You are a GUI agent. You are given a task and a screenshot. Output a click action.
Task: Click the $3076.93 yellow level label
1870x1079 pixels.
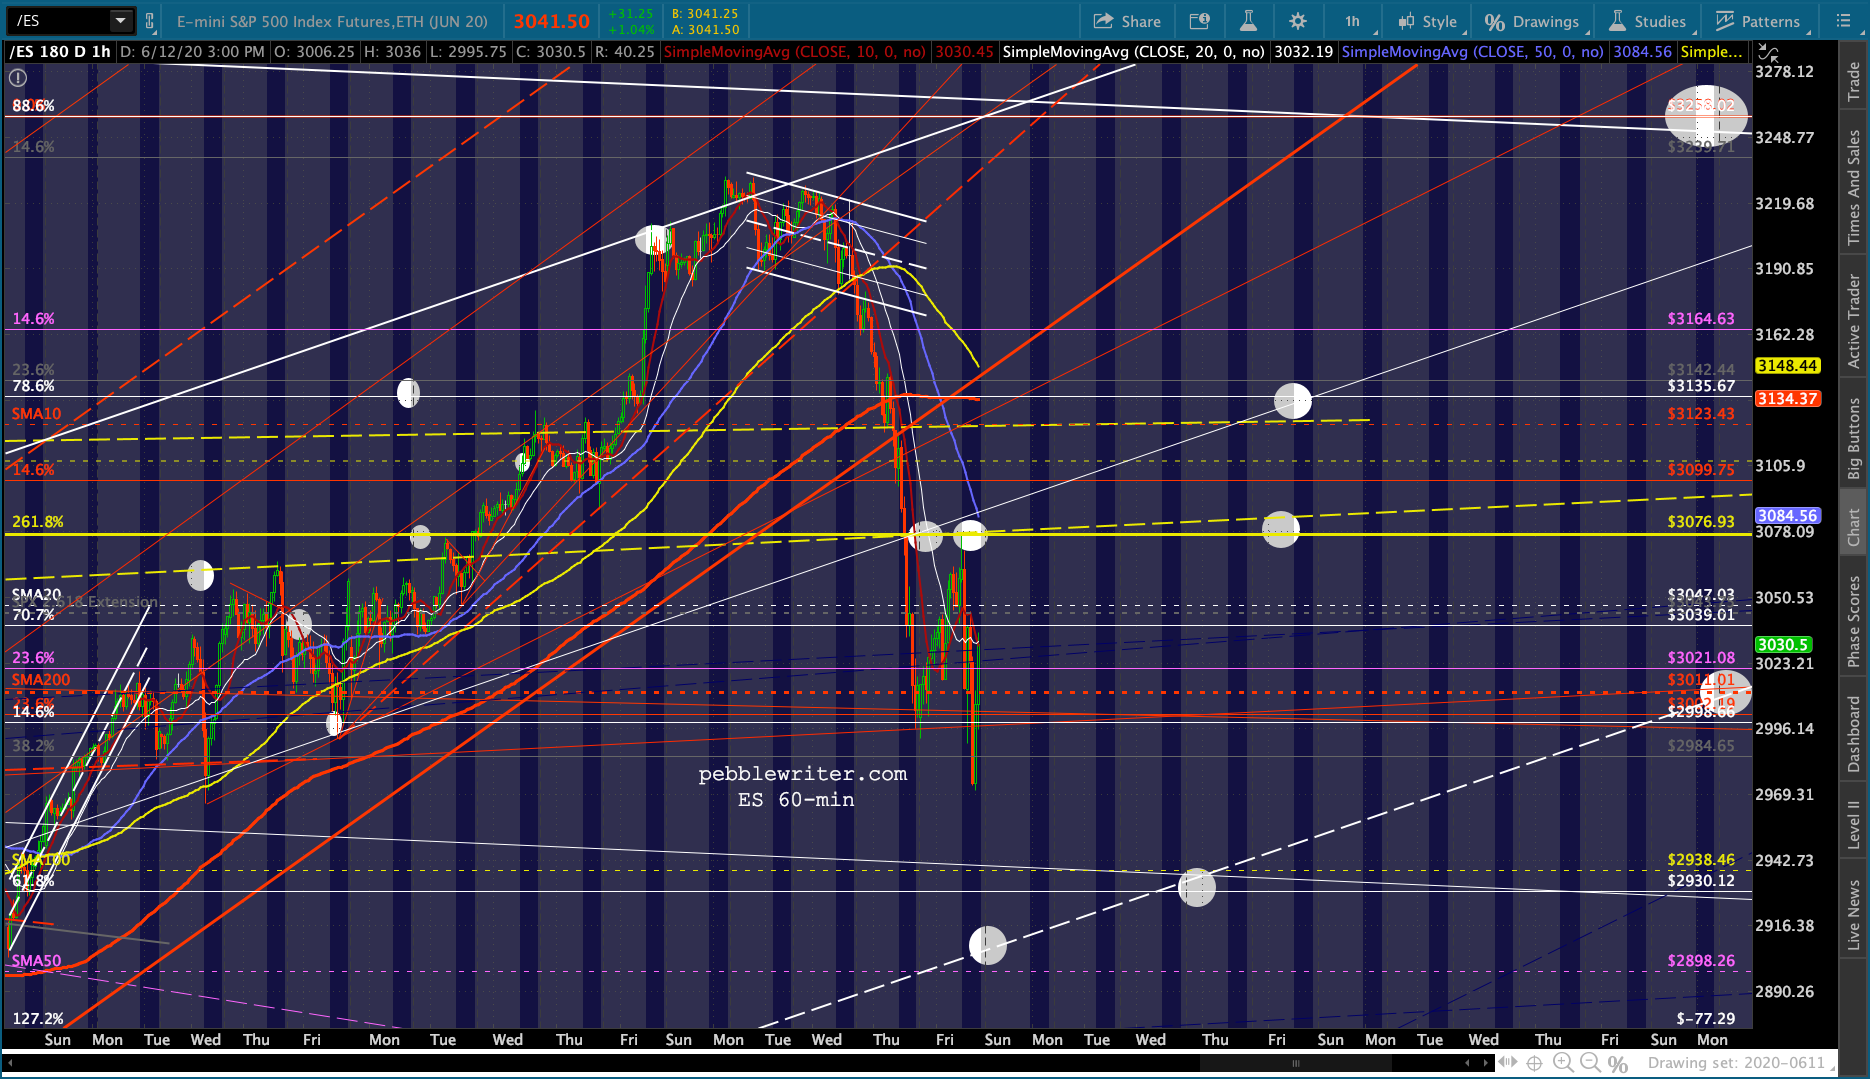pos(1701,522)
